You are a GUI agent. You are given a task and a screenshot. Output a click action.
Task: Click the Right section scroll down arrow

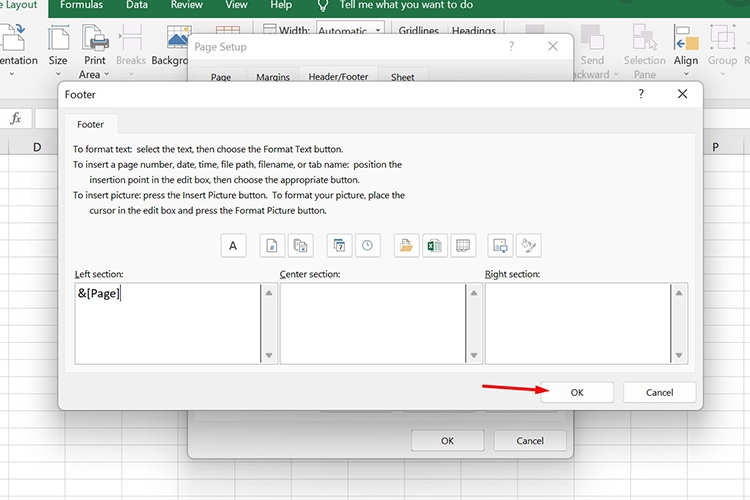point(679,355)
